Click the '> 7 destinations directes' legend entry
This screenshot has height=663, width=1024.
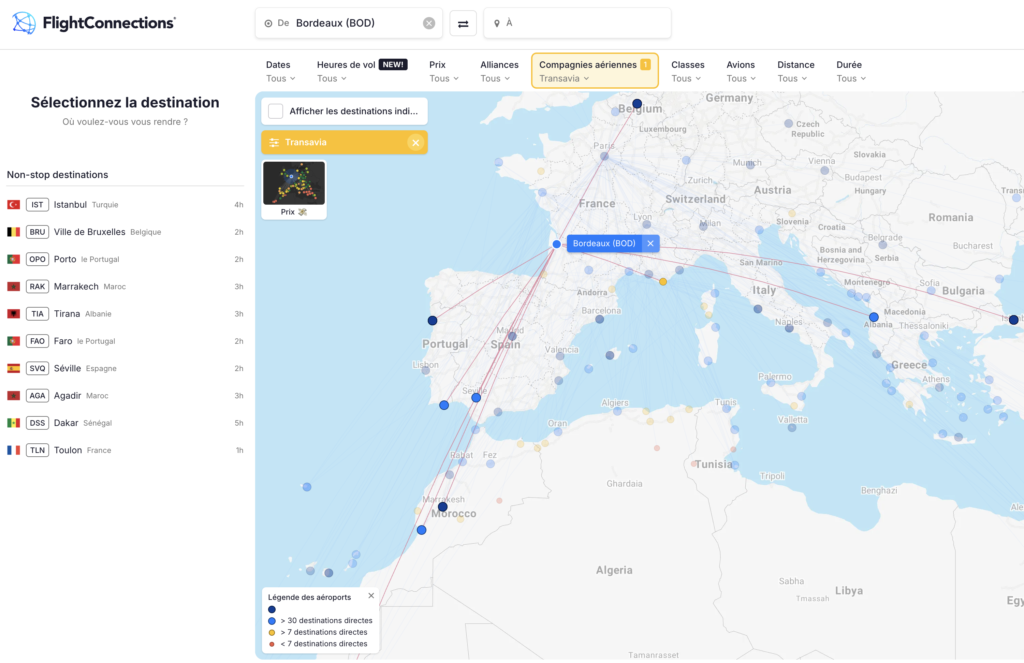[x=318, y=632]
